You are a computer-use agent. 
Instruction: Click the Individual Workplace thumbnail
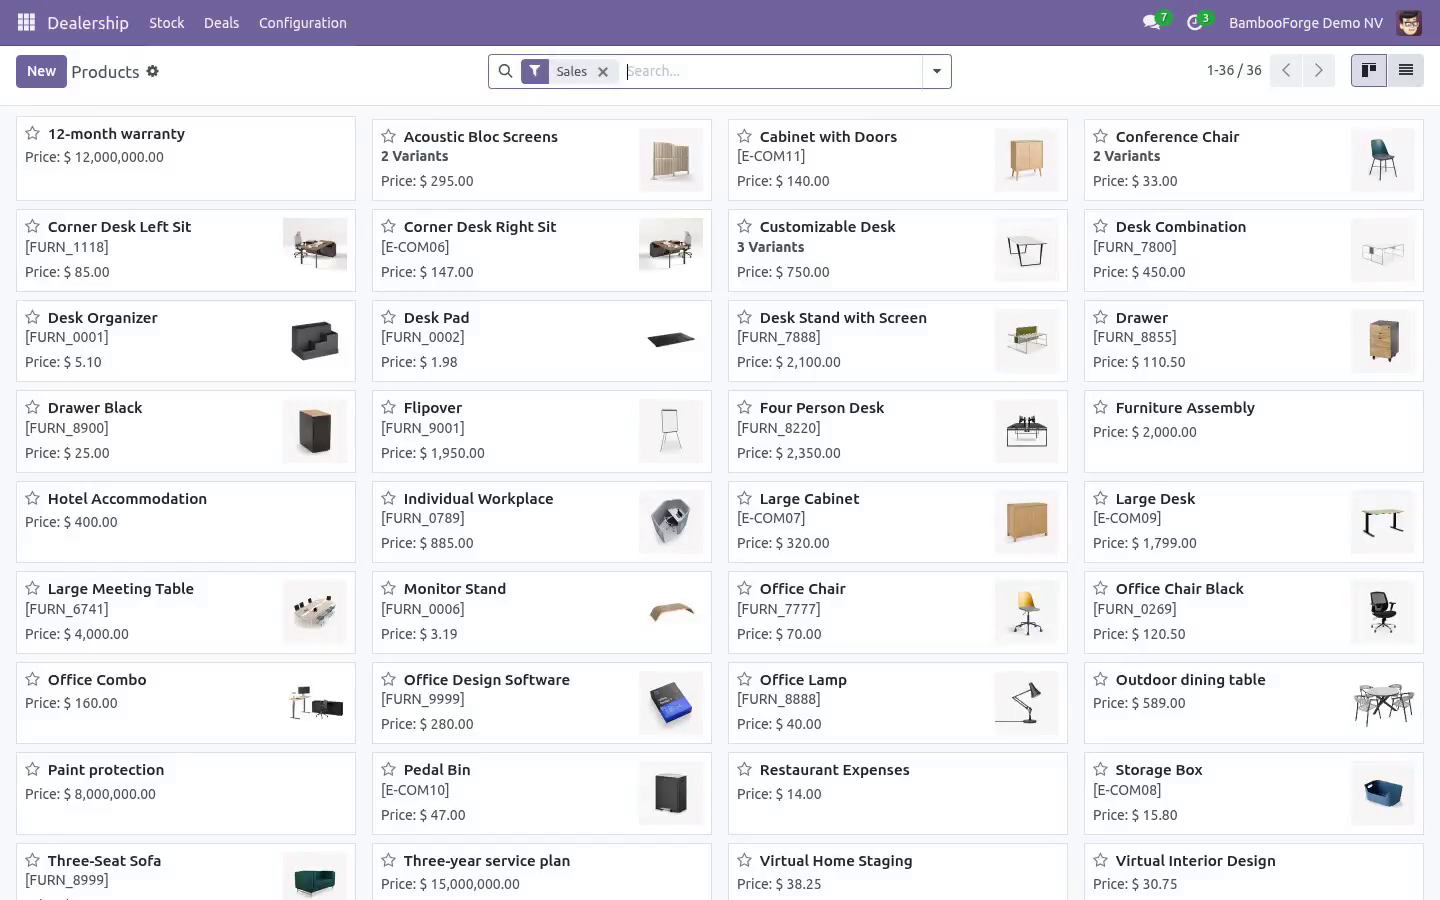click(671, 522)
